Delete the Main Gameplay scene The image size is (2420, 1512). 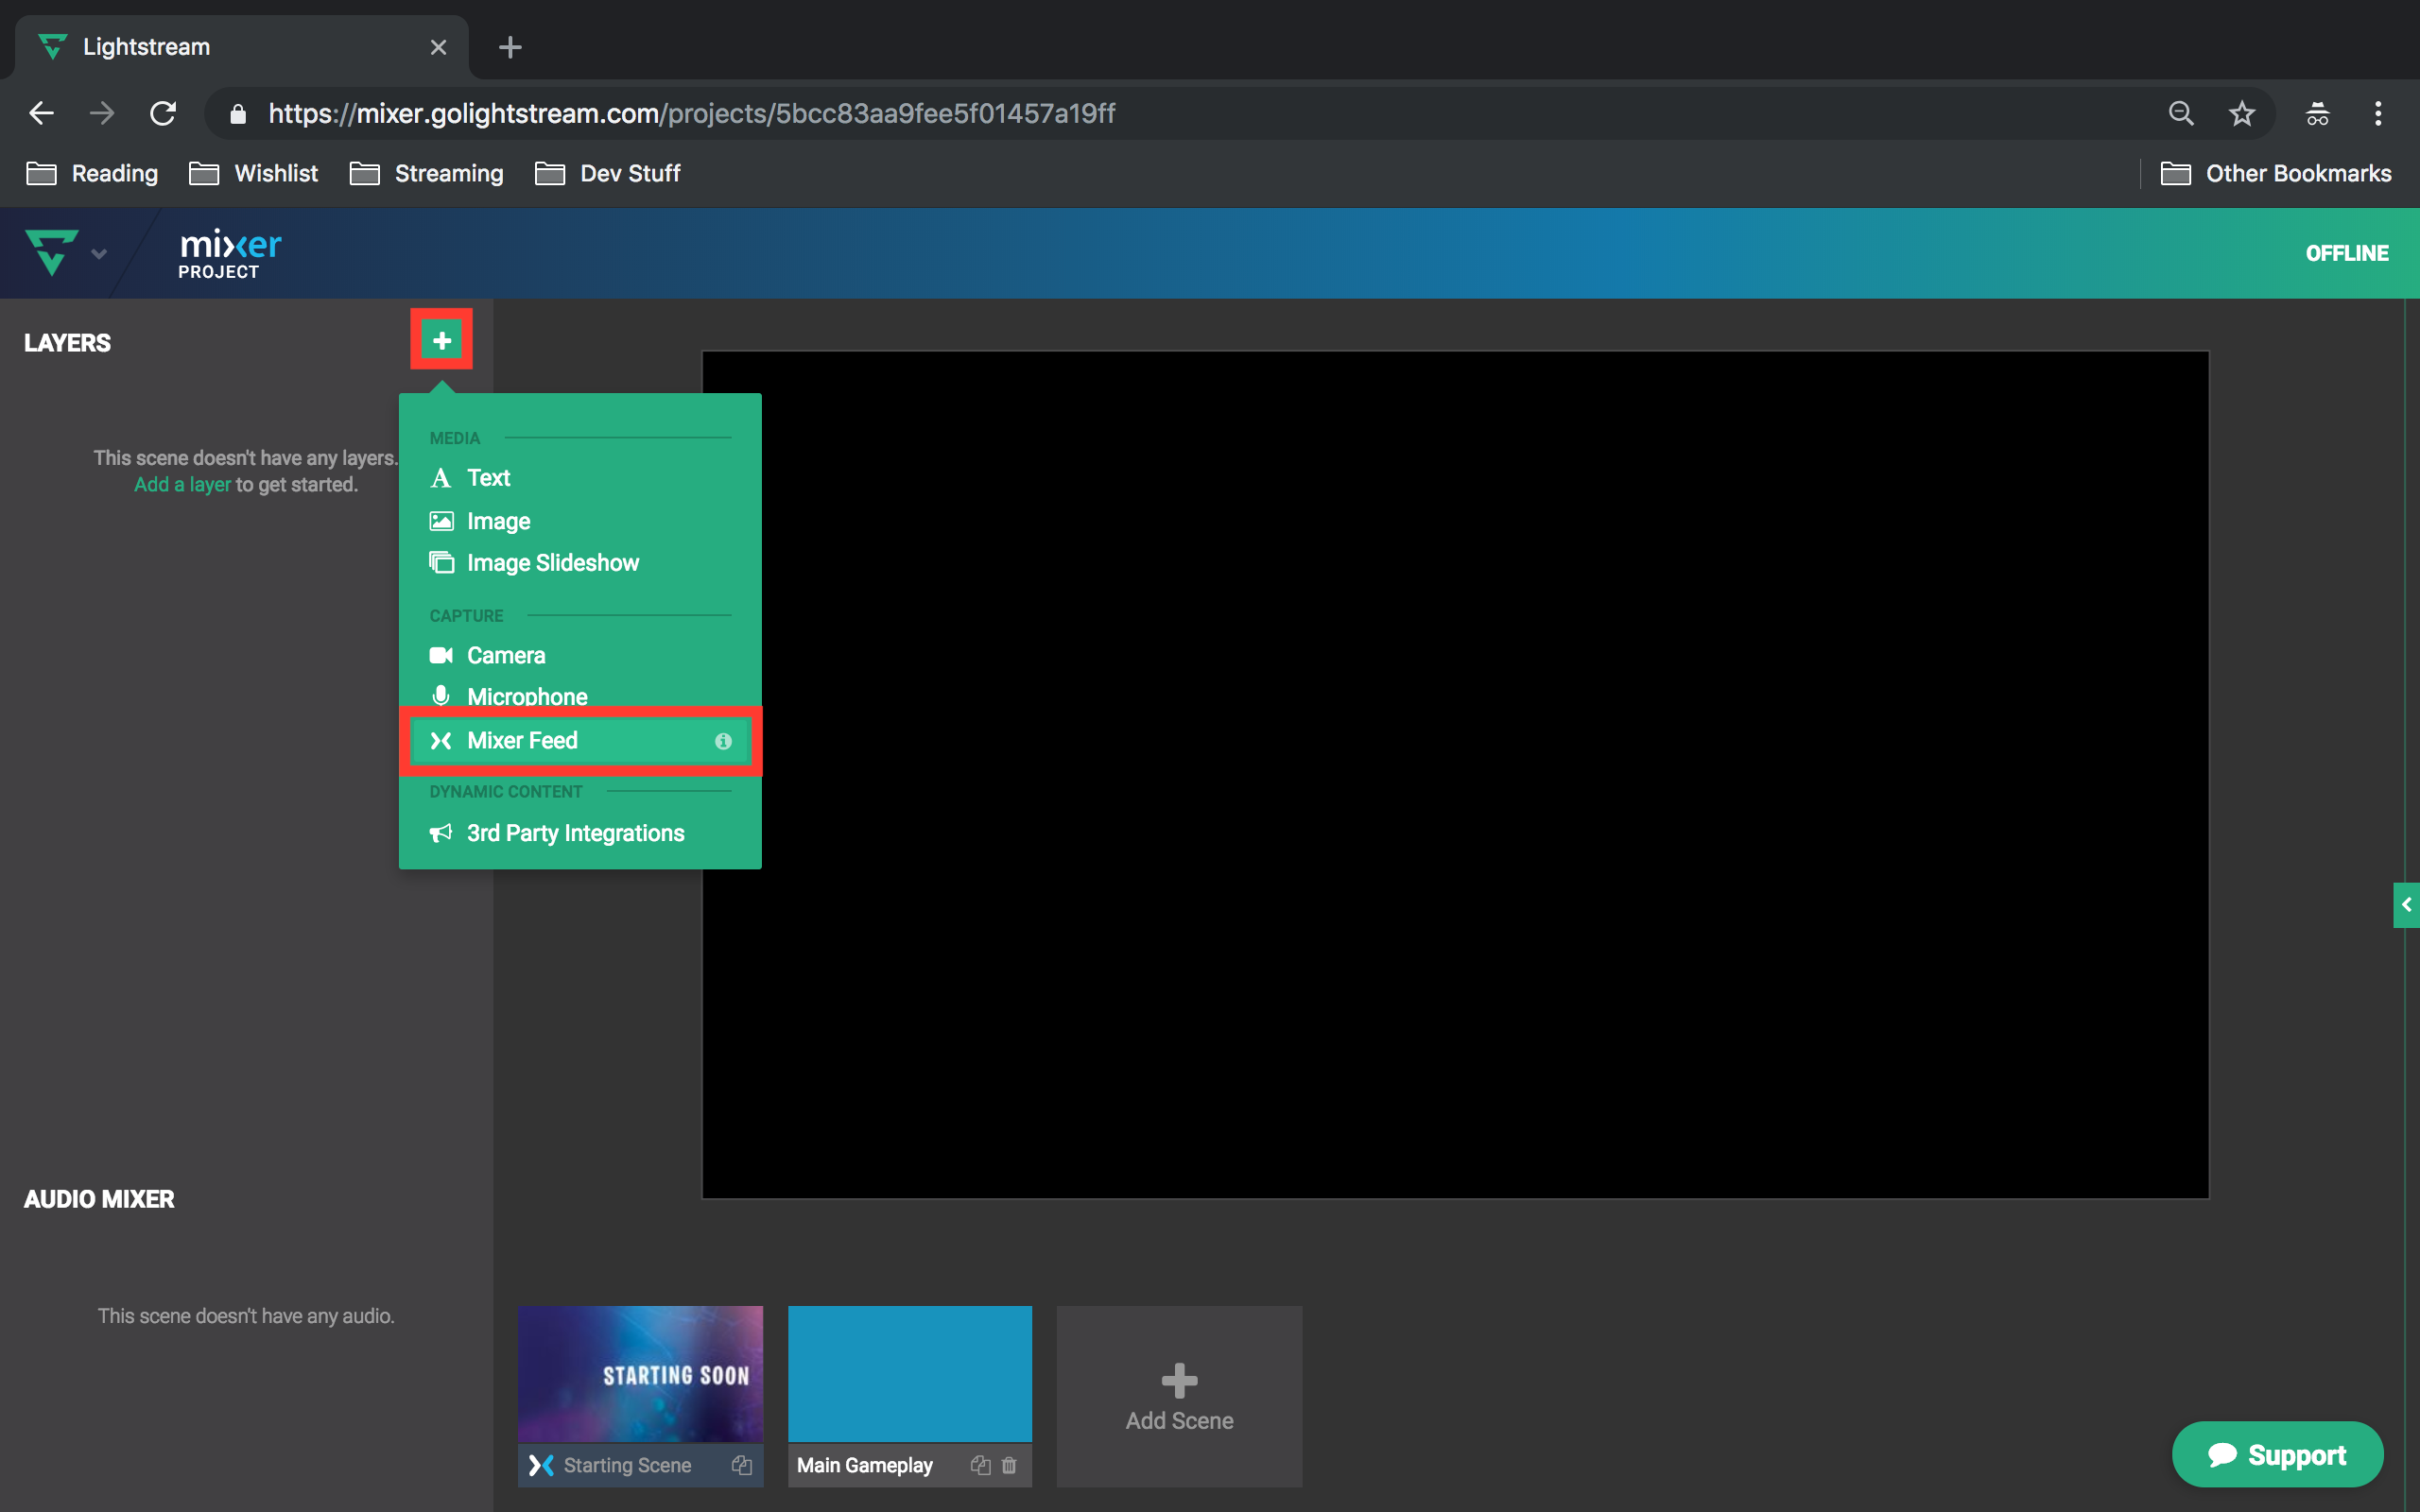pyautogui.click(x=1009, y=1465)
